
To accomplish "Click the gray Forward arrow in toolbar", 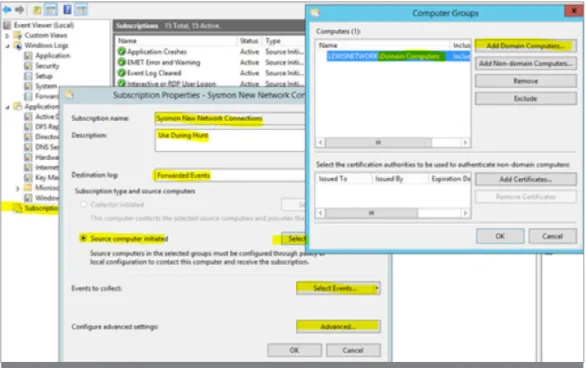I will pyautogui.click(x=20, y=10).
